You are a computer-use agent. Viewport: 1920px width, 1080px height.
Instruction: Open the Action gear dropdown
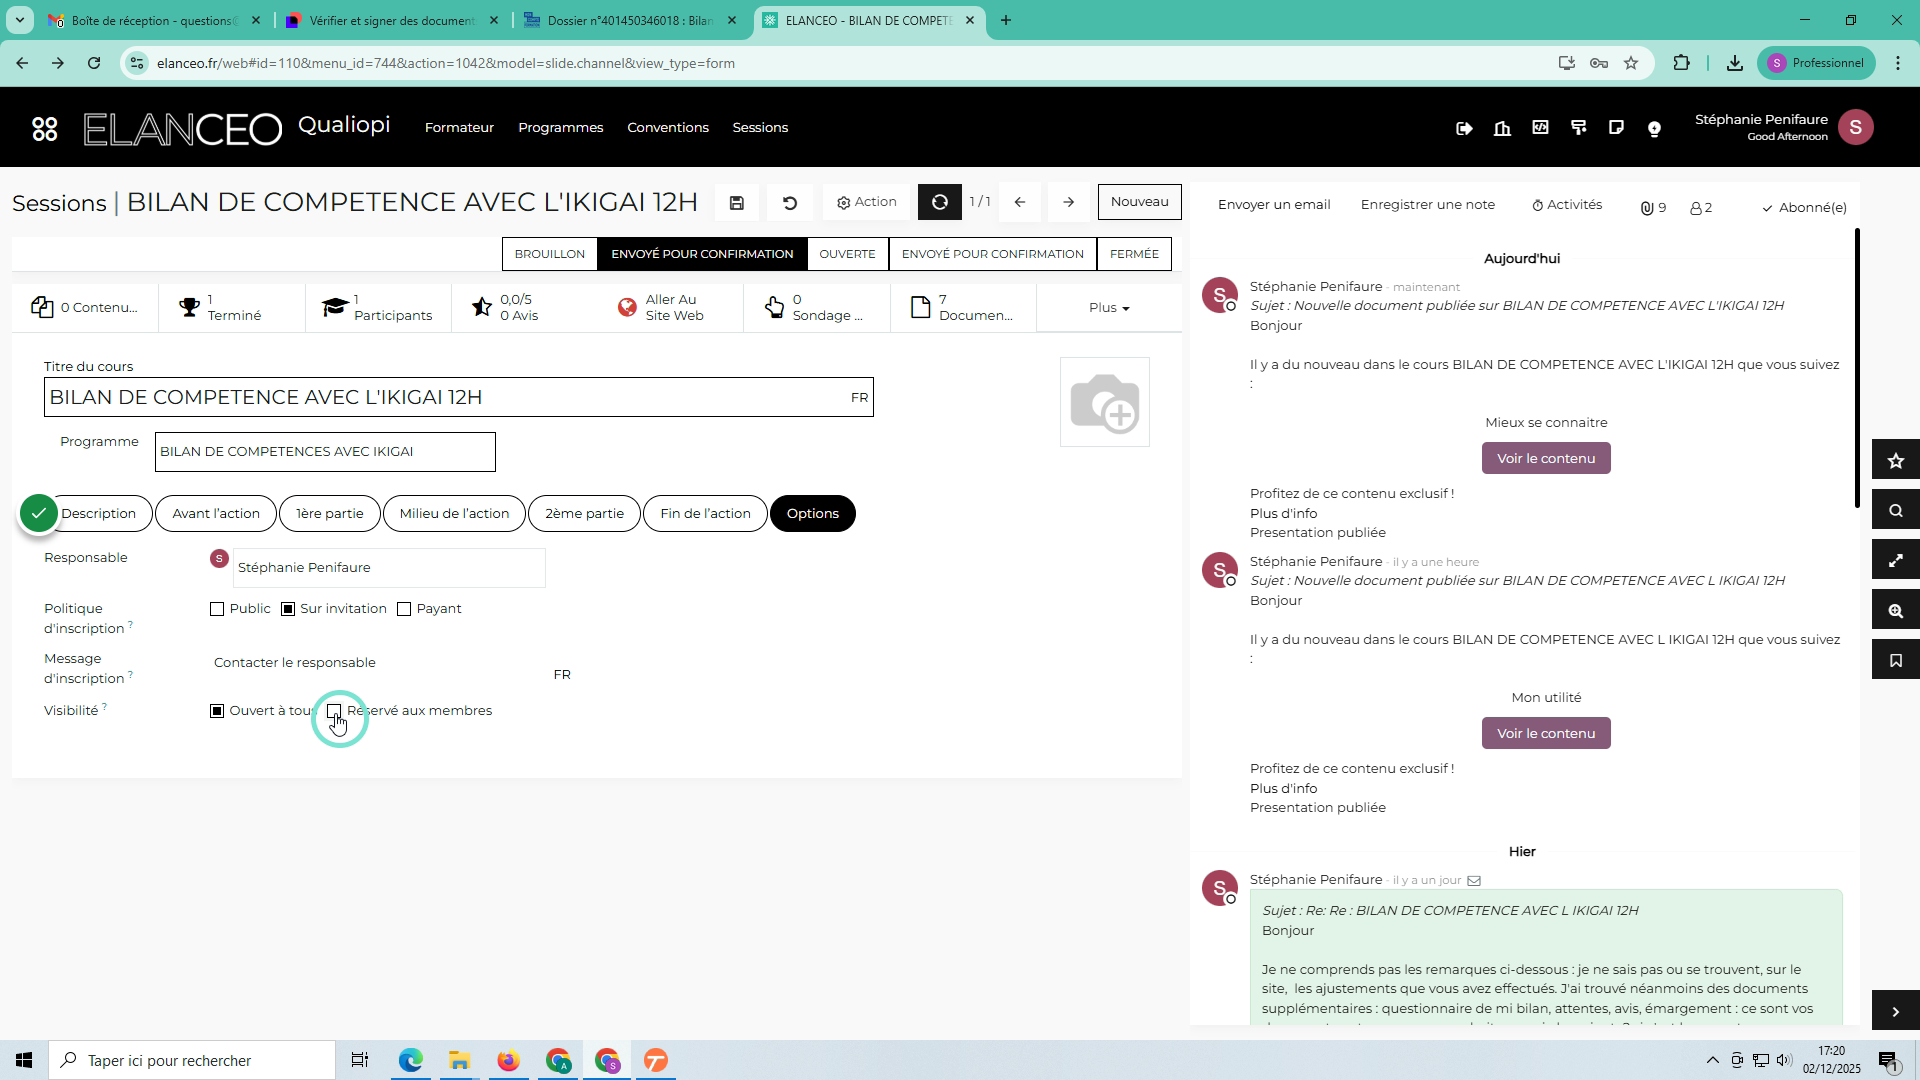[x=866, y=203]
